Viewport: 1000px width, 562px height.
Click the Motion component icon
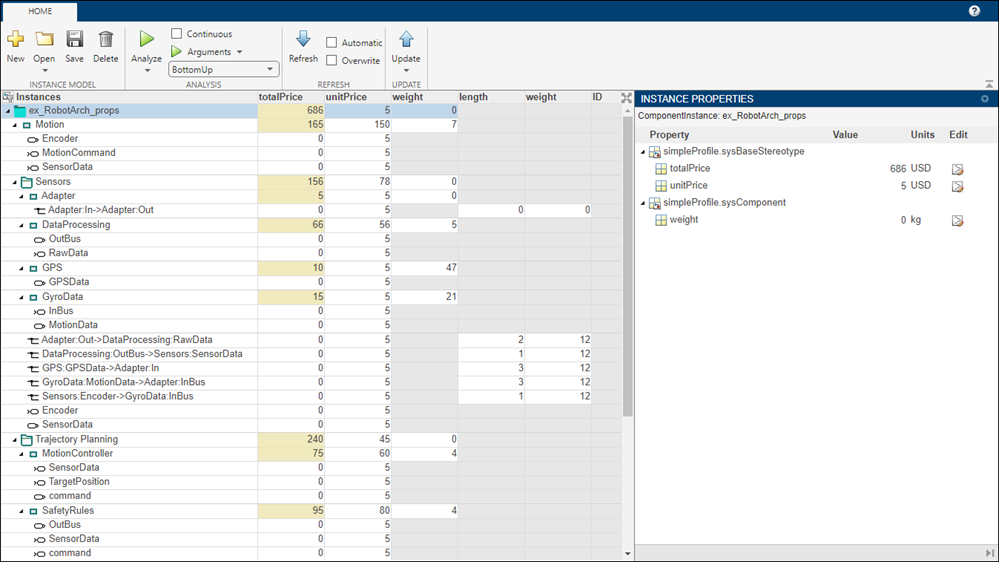[x=27, y=125]
